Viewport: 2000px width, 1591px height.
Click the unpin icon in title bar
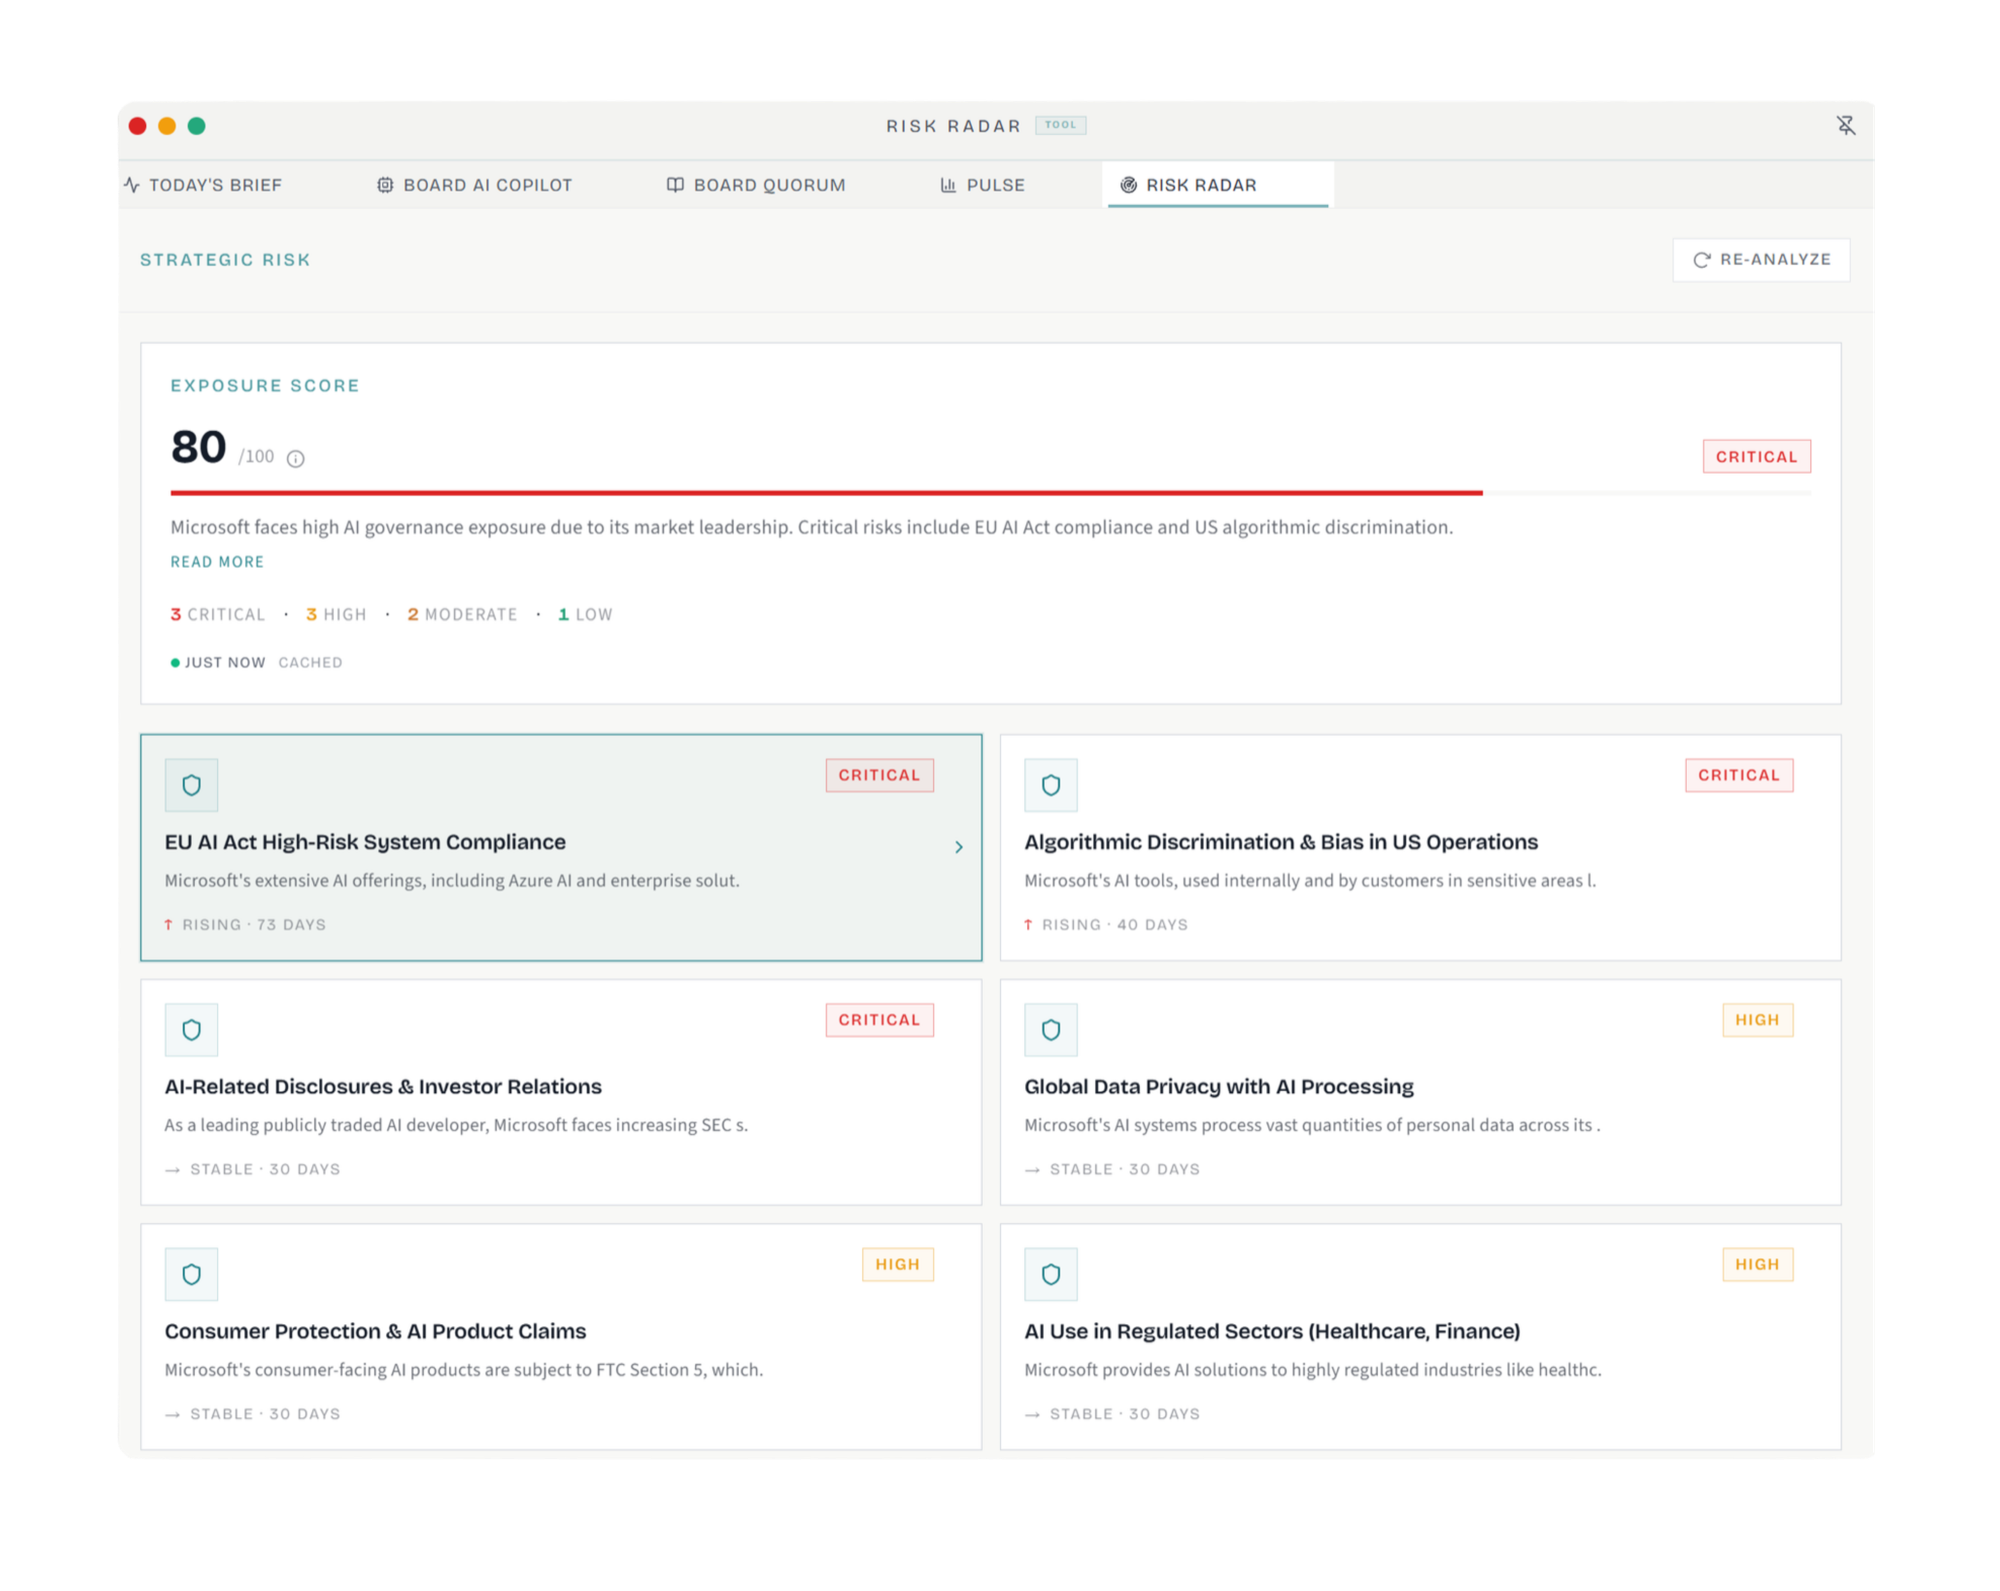pyautogui.click(x=1845, y=125)
